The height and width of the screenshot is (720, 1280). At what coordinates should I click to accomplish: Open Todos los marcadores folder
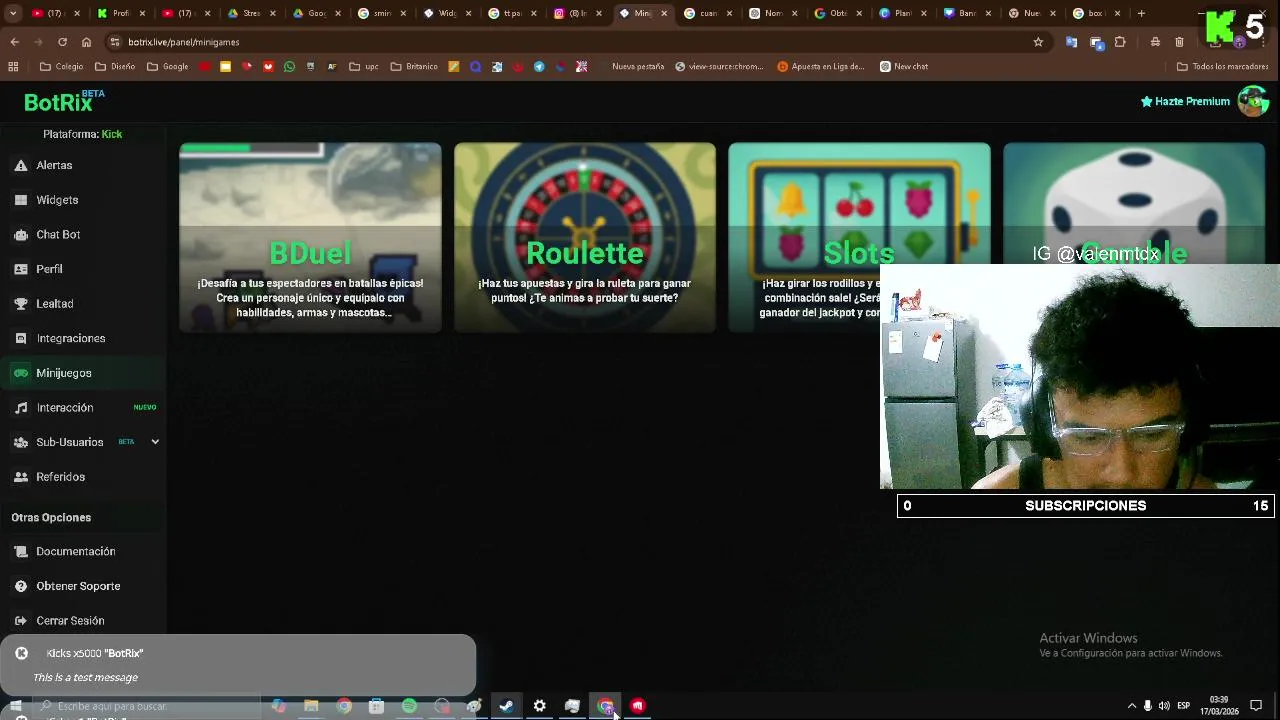1222,66
